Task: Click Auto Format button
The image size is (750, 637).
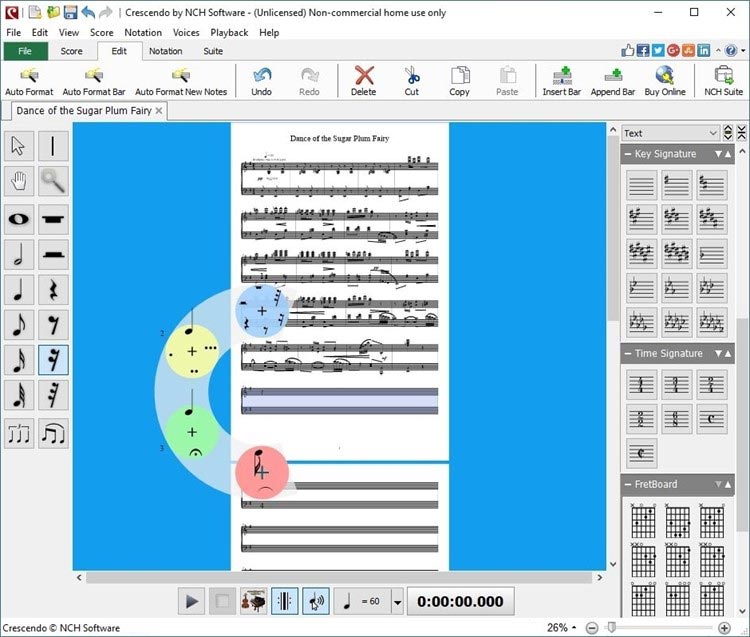Action: 29,81
